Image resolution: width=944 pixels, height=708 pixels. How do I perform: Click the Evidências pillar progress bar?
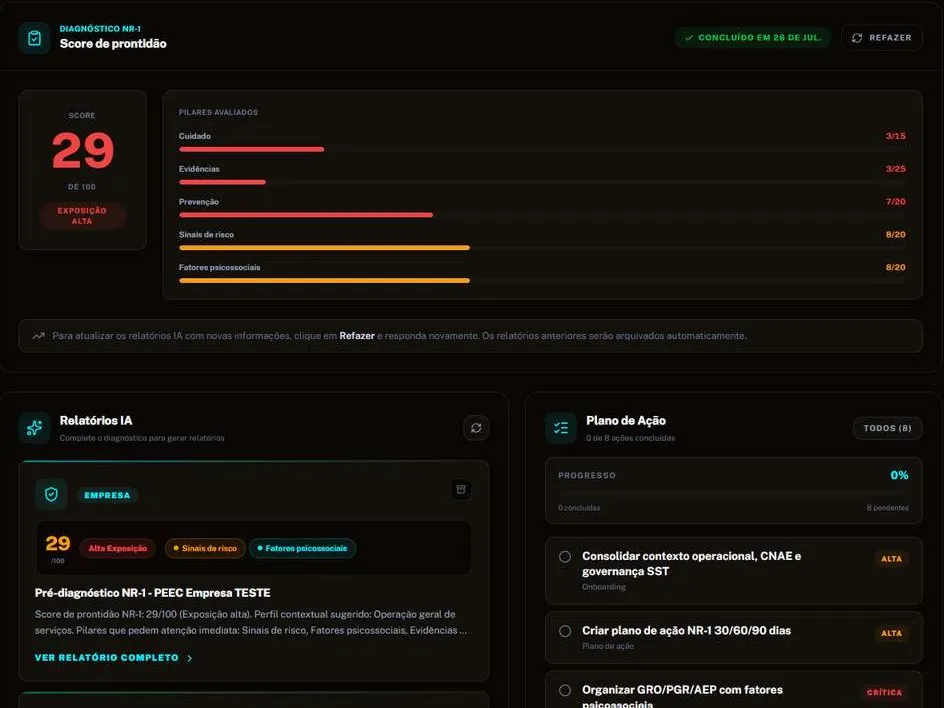[x=542, y=182]
